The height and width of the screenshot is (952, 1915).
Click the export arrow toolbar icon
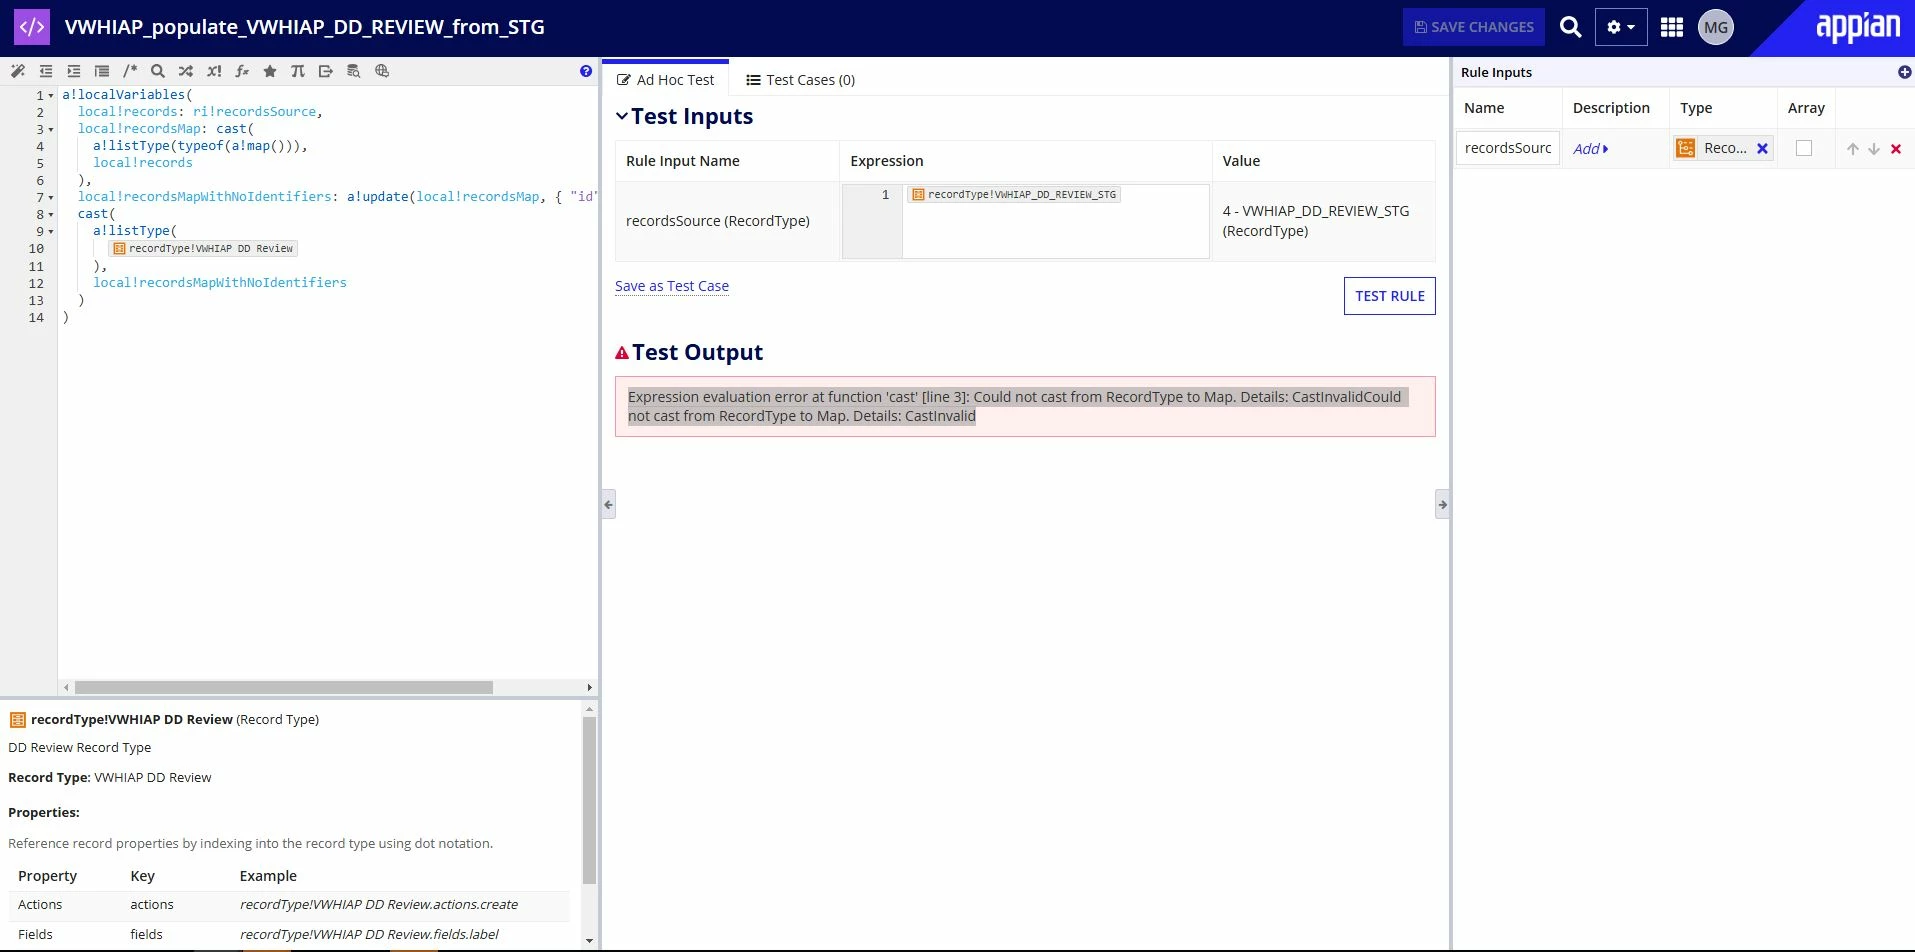pyautogui.click(x=326, y=71)
